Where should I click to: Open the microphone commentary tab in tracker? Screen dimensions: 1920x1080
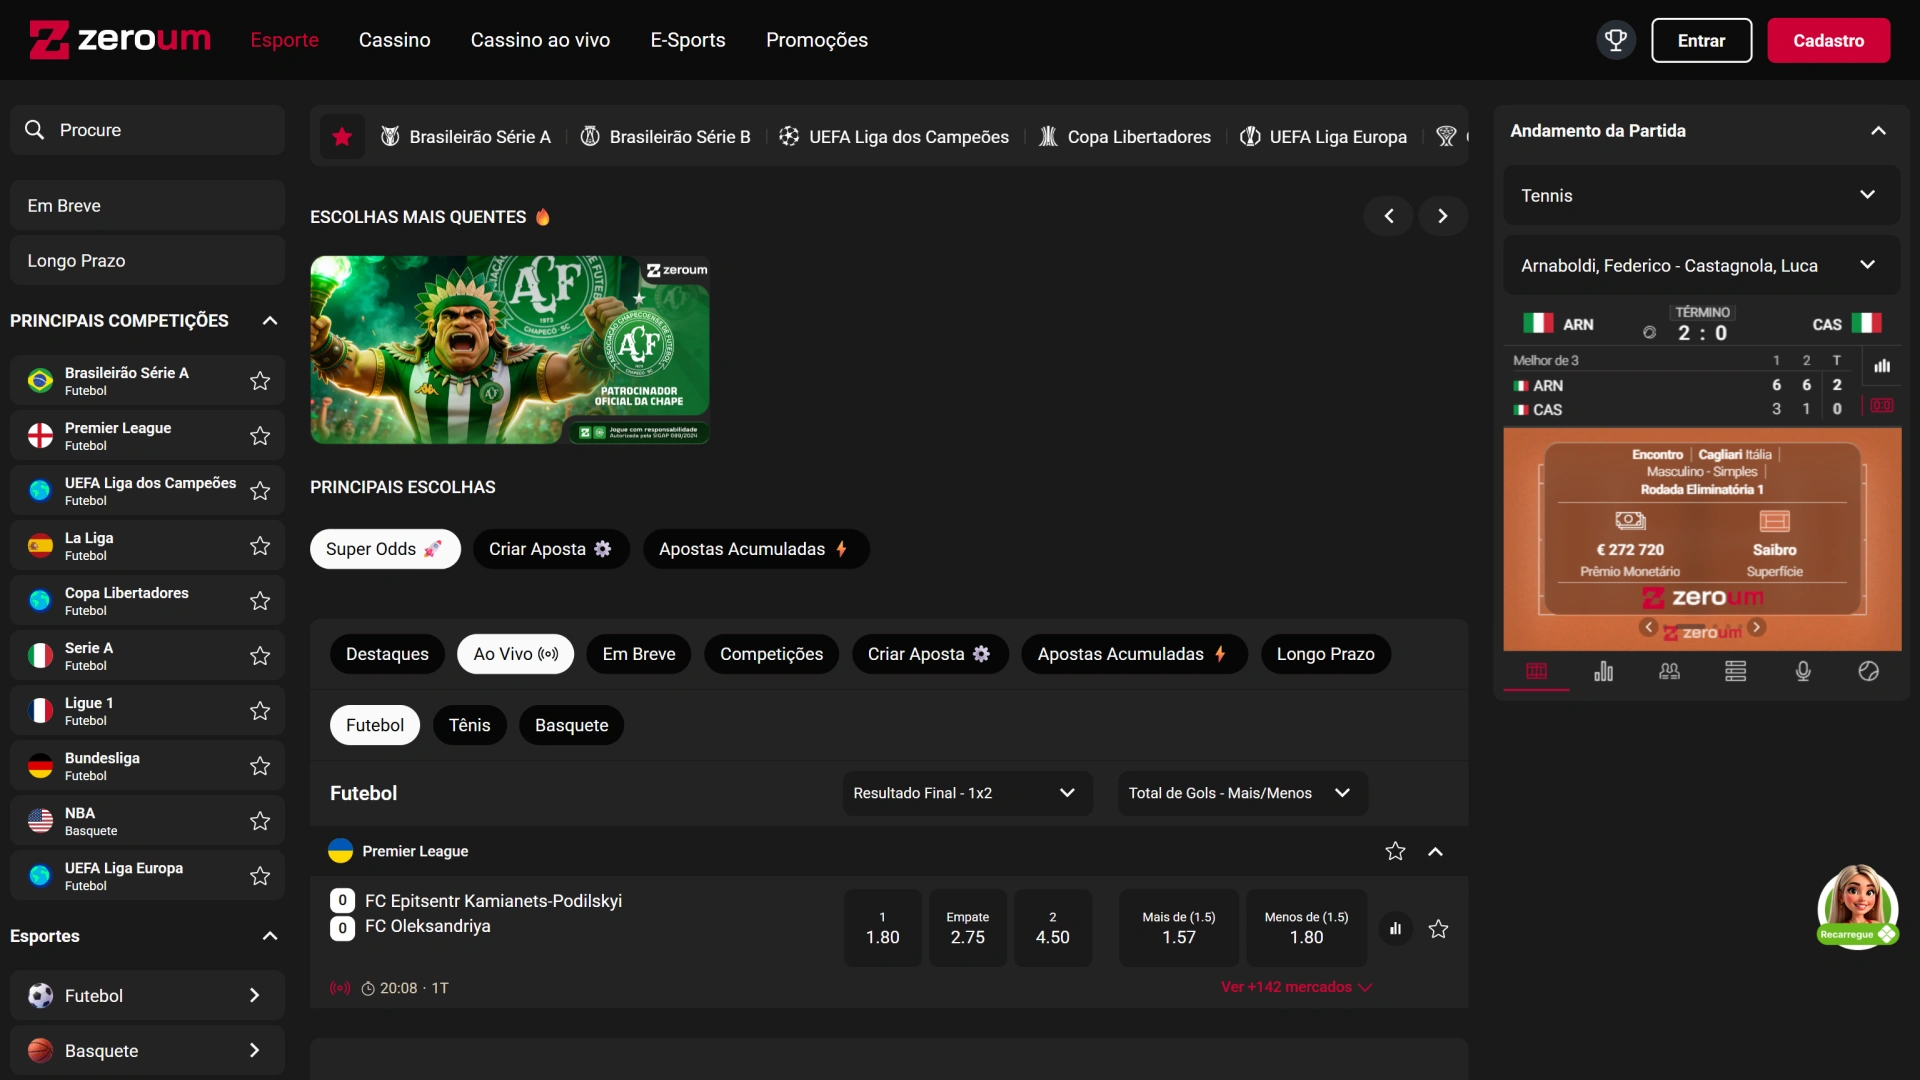coord(1802,671)
